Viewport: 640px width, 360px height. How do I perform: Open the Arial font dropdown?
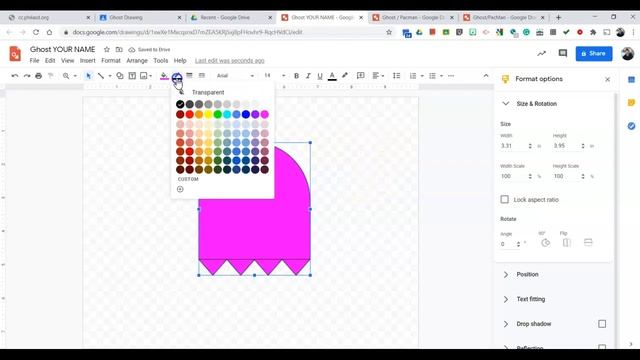pyautogui.click(x=235, y=76)
